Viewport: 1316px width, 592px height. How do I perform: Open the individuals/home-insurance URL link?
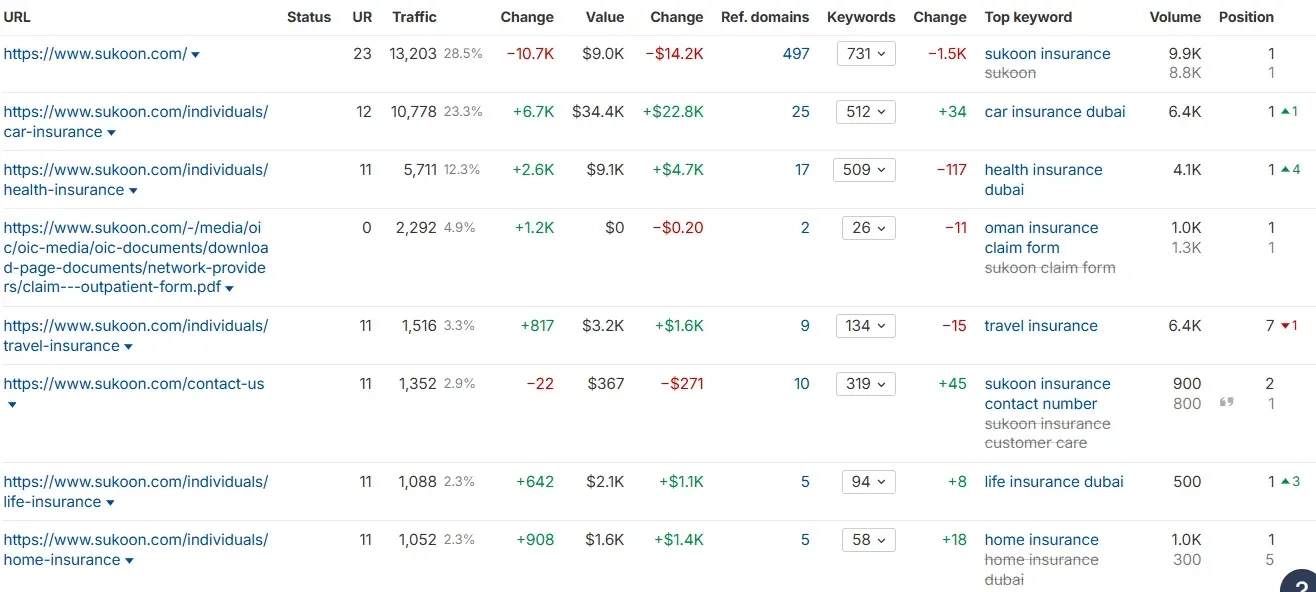point(135,550)
